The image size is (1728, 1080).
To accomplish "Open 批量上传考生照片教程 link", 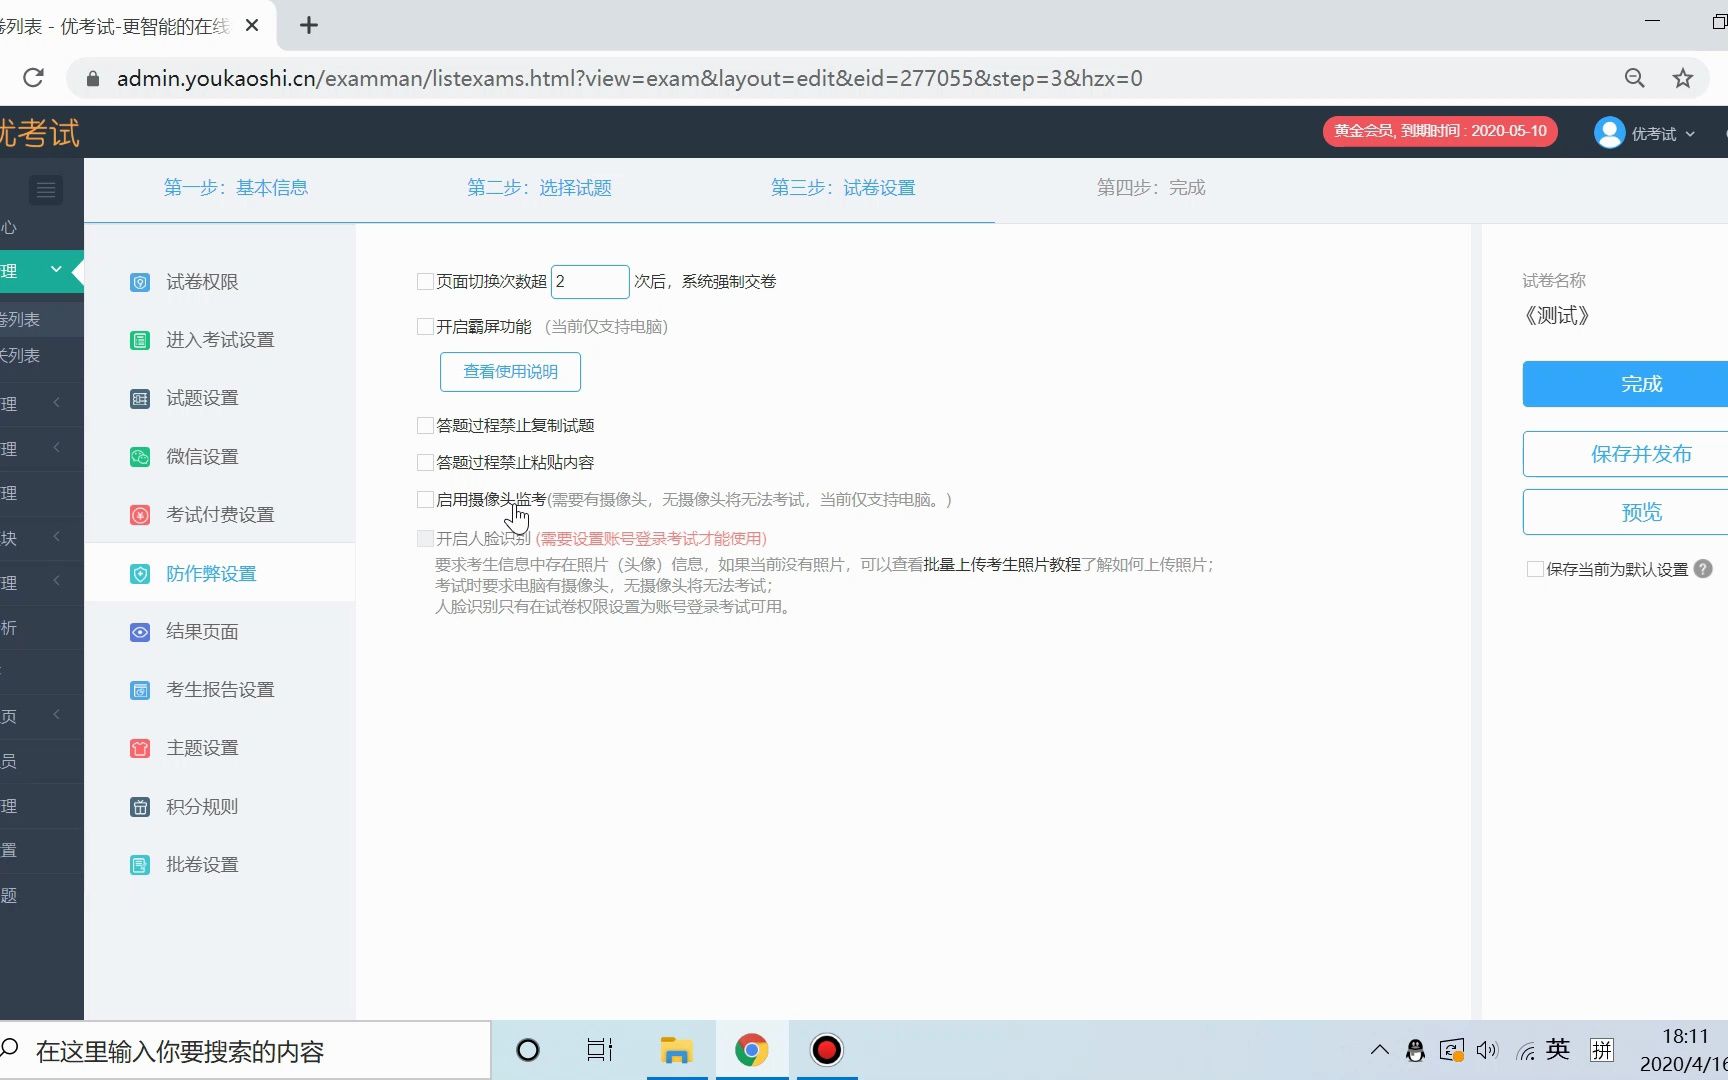I will pyautogui.click(x=1002, y=565).
